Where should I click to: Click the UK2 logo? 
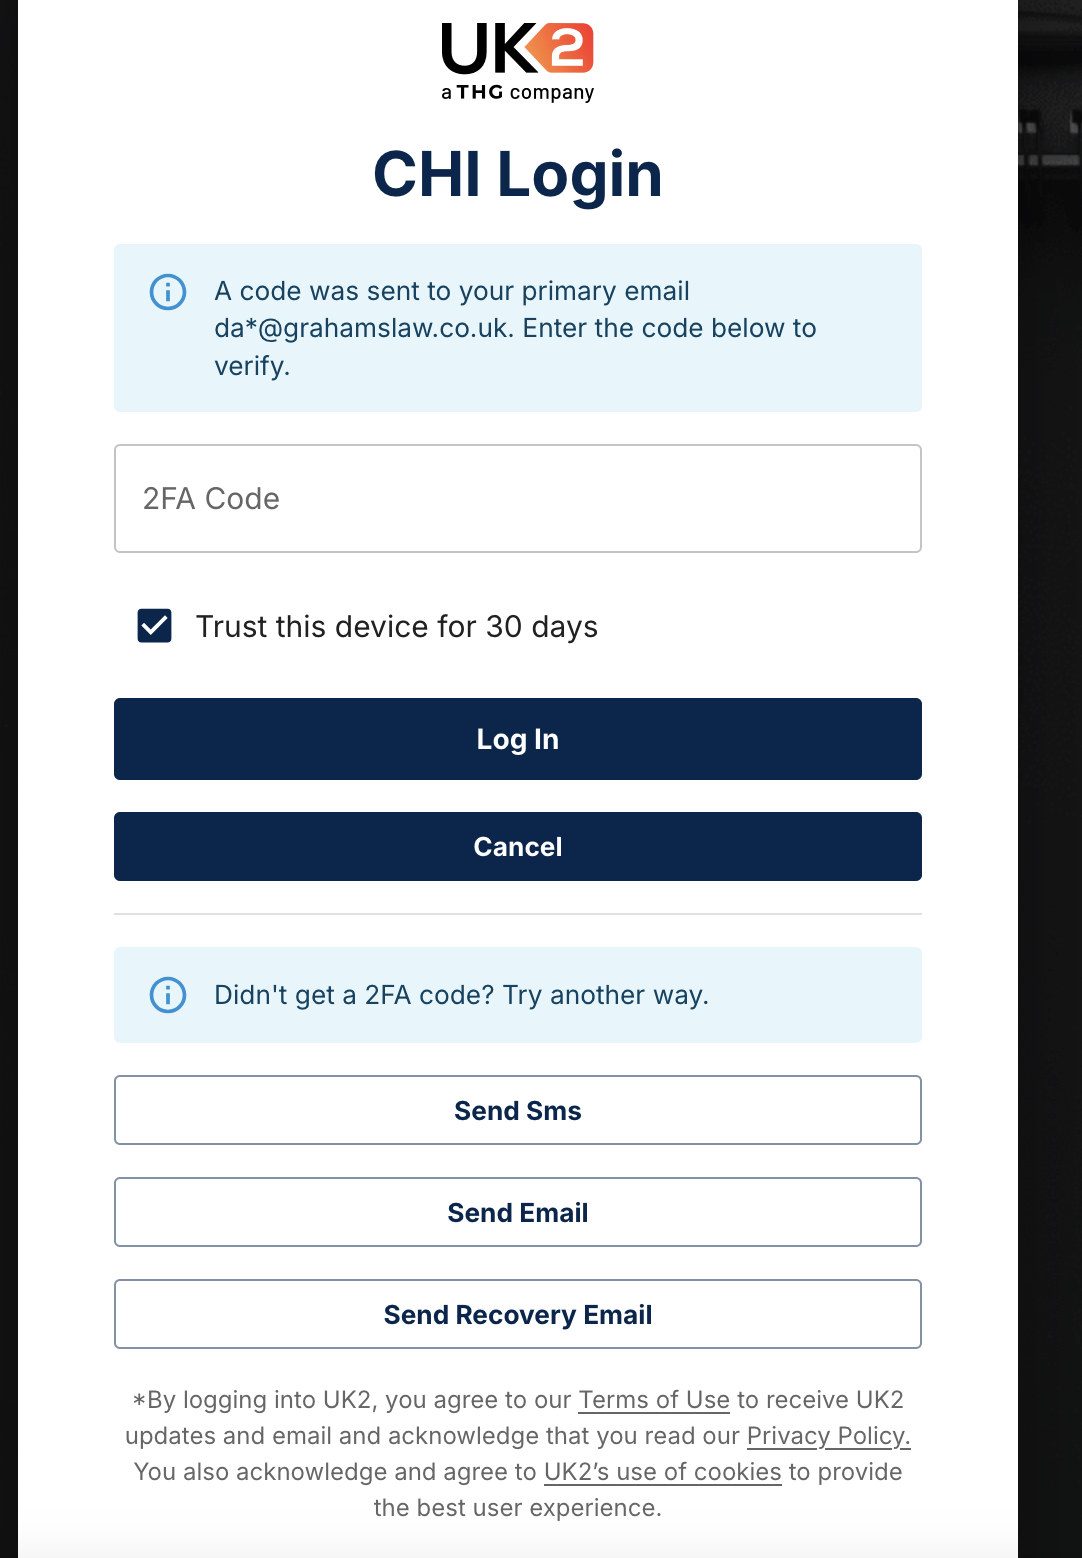517,50
